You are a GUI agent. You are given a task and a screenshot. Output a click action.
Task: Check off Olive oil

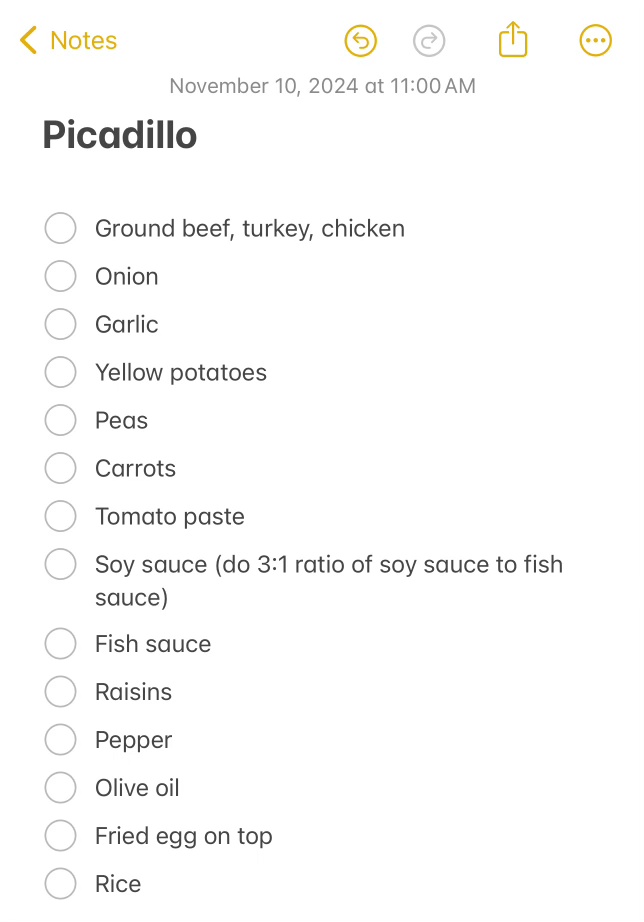pos(61,788)
